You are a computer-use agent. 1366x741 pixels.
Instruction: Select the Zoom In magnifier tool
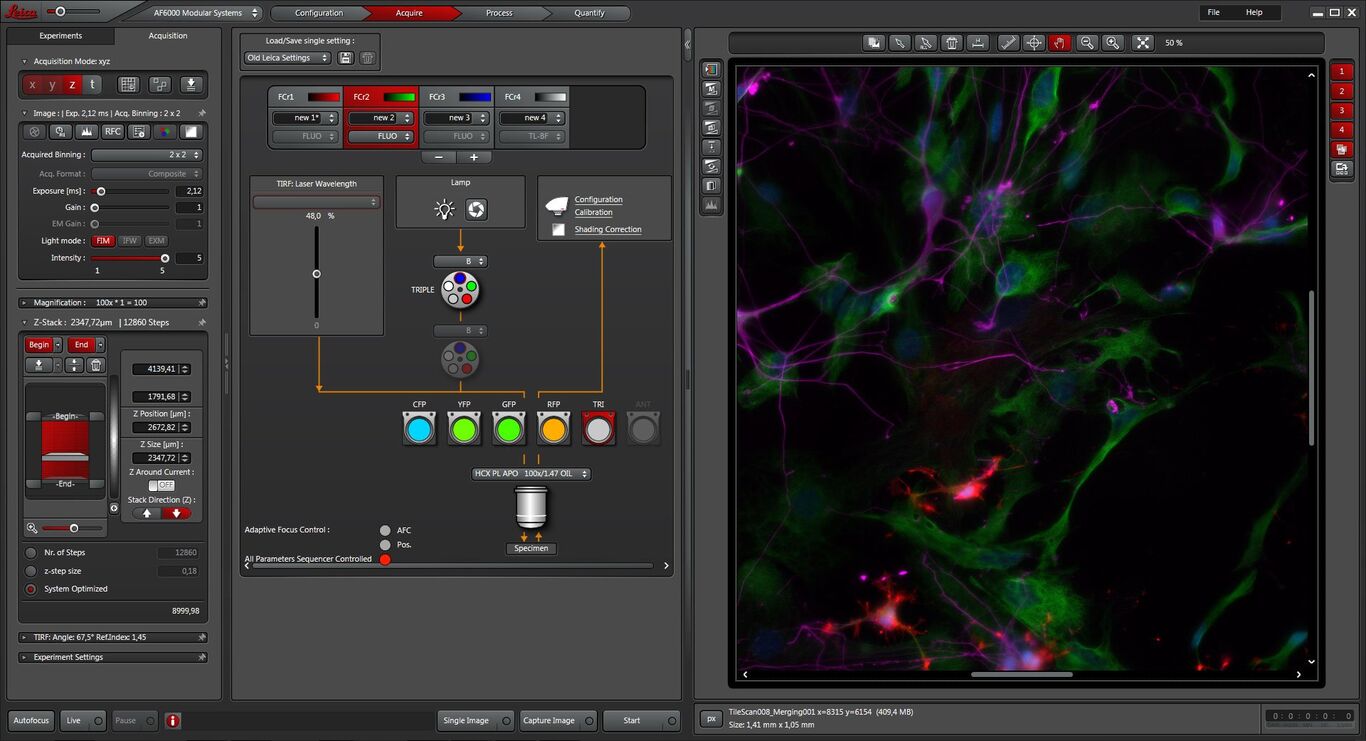coord(1113,43)
